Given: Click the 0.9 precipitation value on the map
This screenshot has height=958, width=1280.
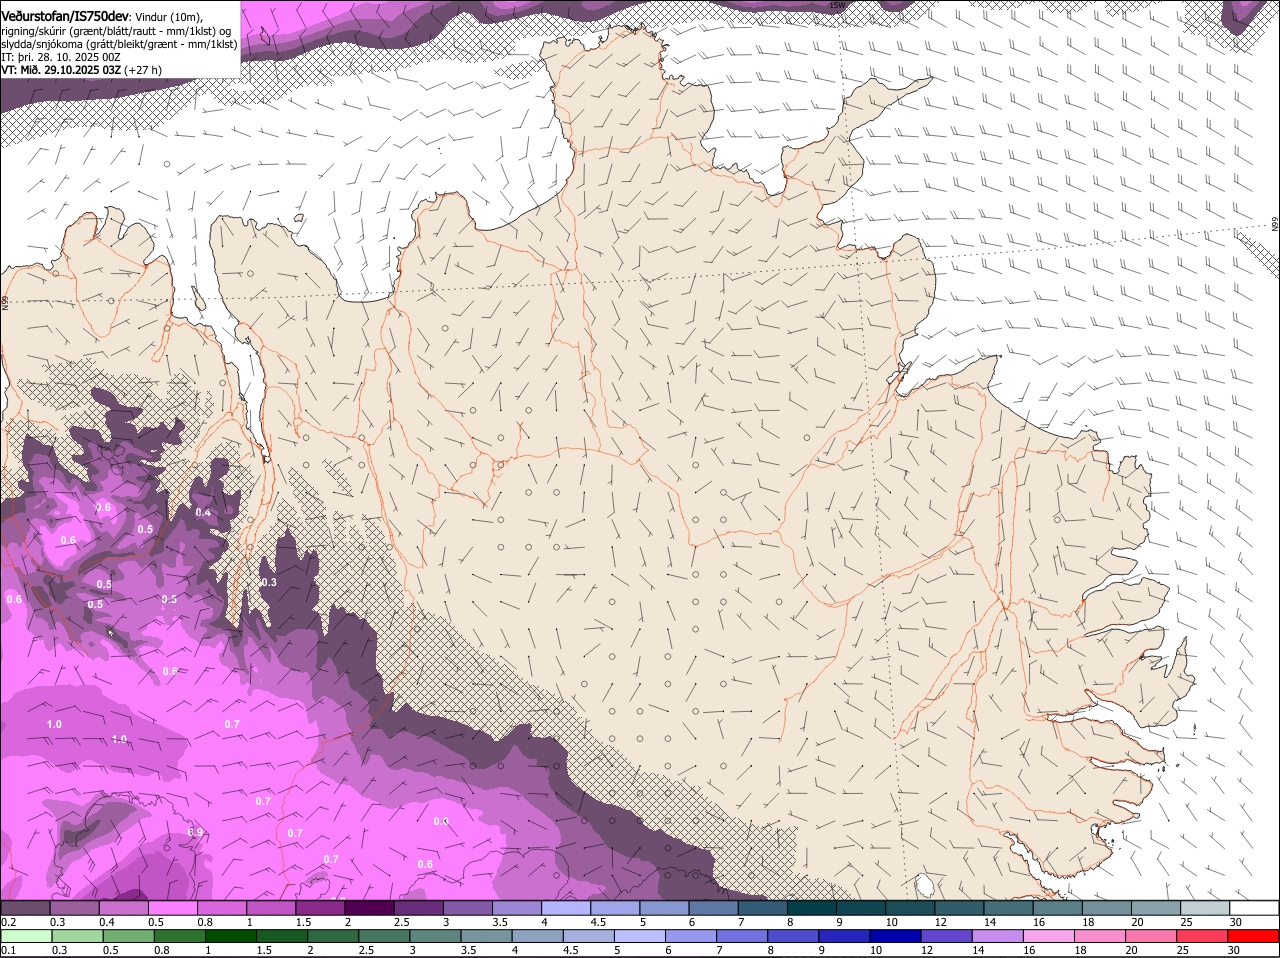Looking at the screenshot, I should pyautogui.click(x=195, y=832).
